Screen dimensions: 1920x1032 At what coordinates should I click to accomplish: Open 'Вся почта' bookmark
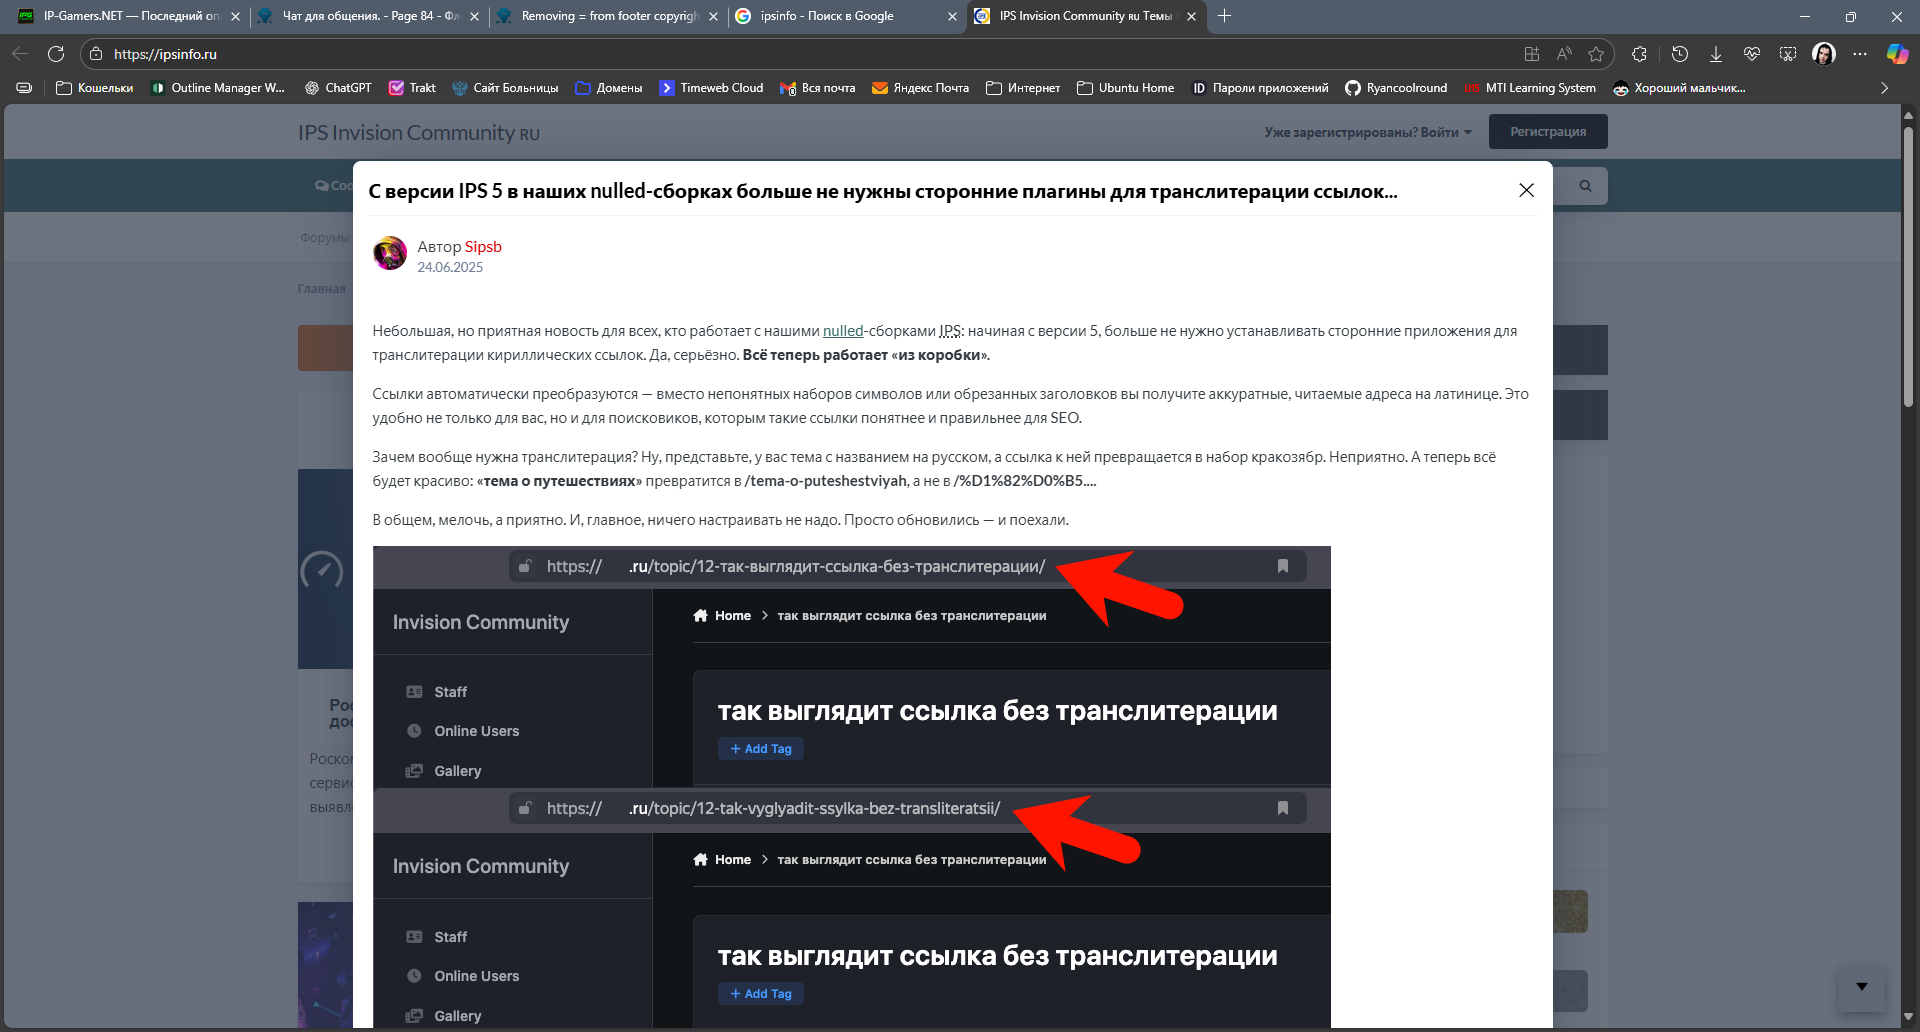(818, 88)
